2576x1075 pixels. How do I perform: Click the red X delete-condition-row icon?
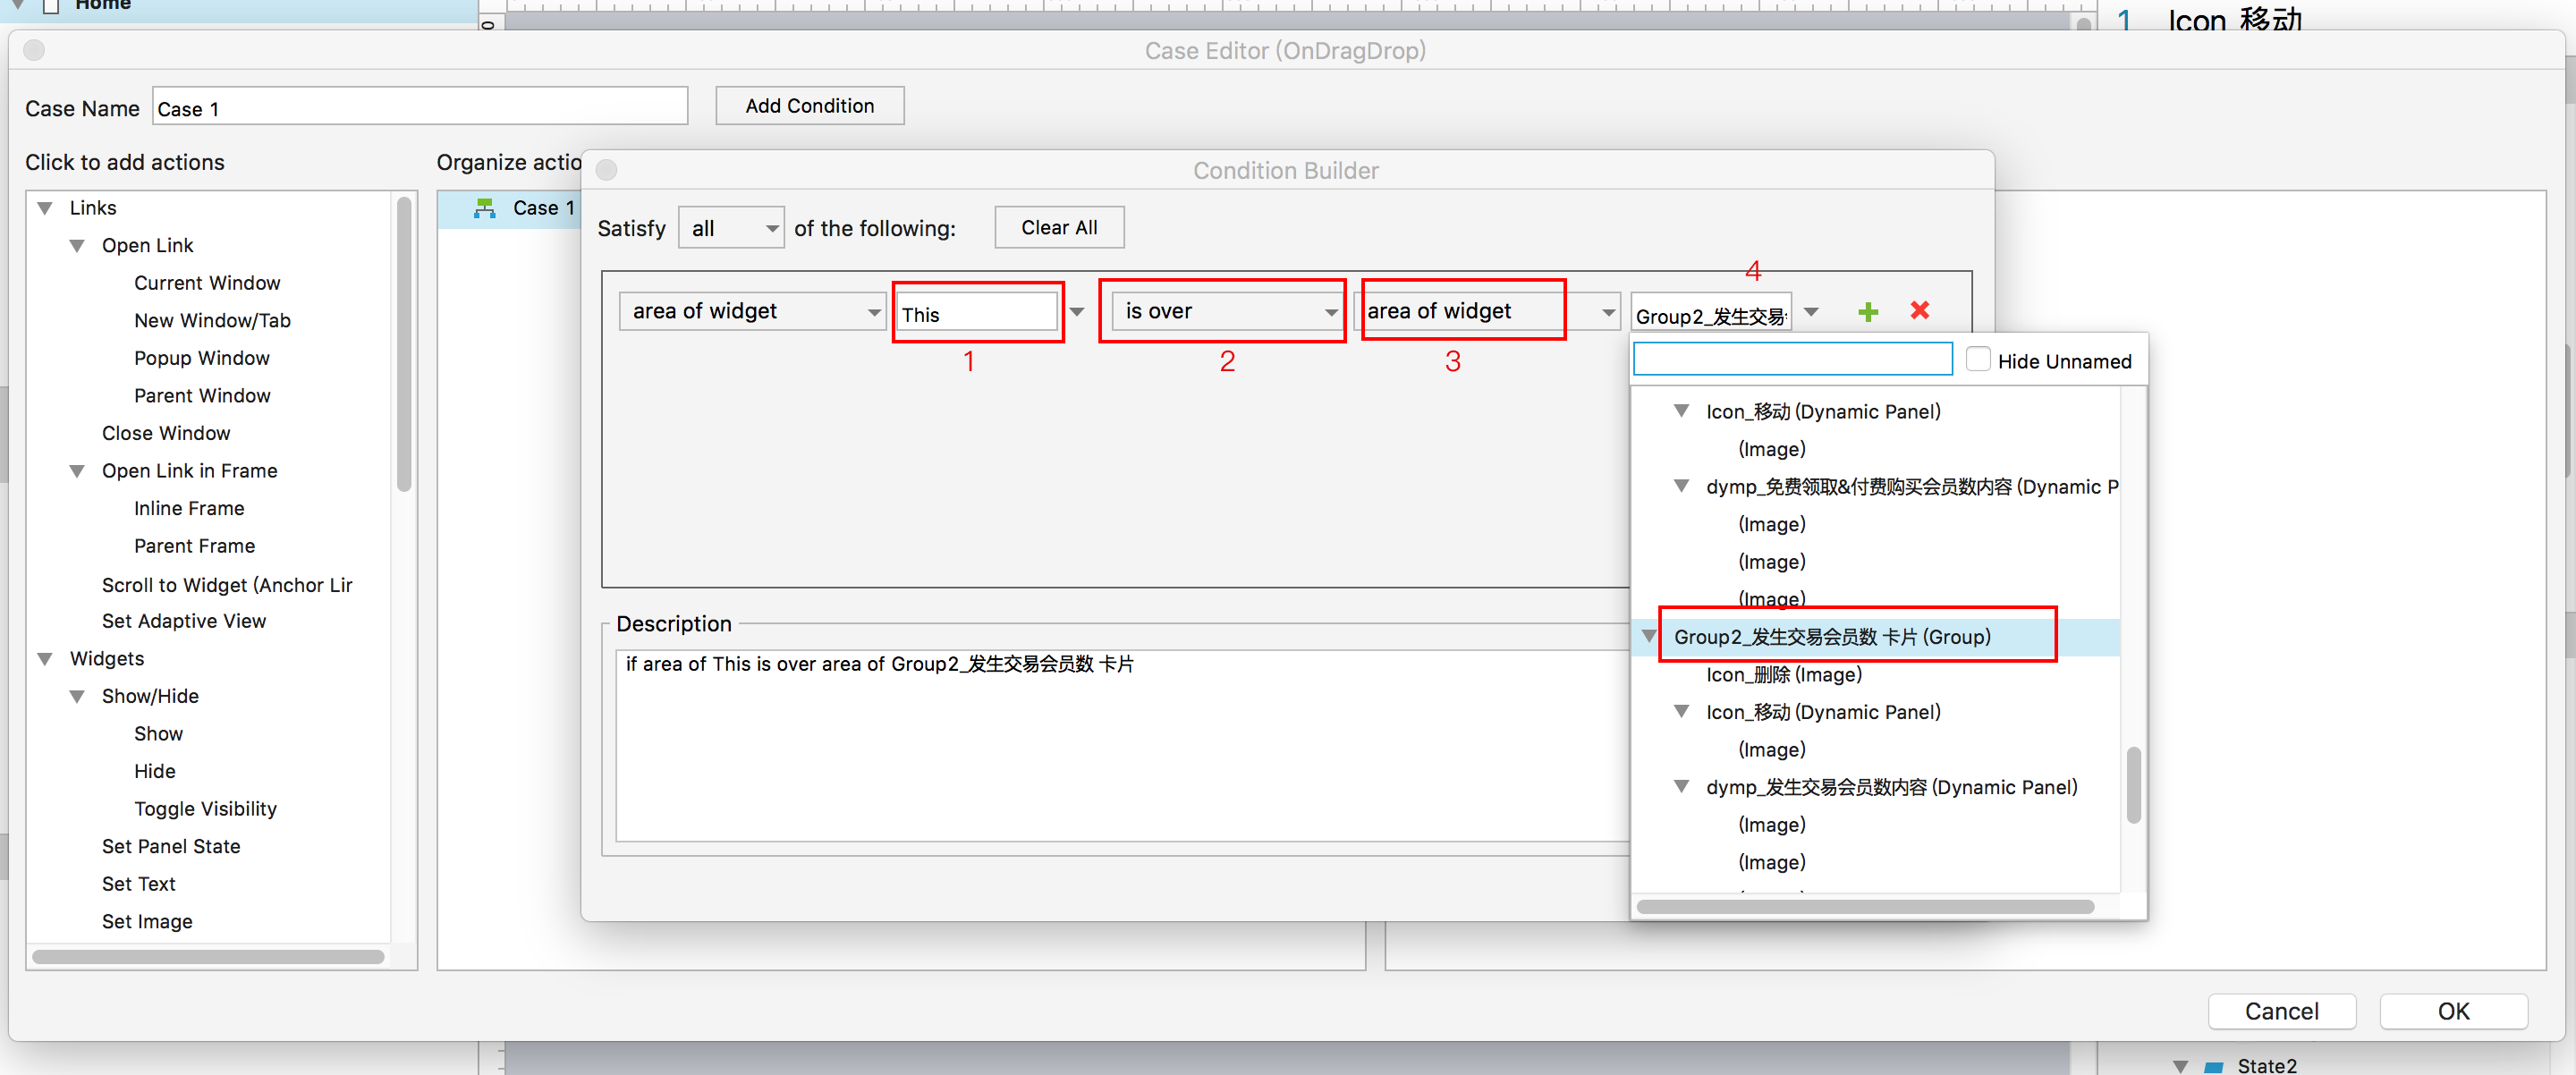(x=1919, y=311)
